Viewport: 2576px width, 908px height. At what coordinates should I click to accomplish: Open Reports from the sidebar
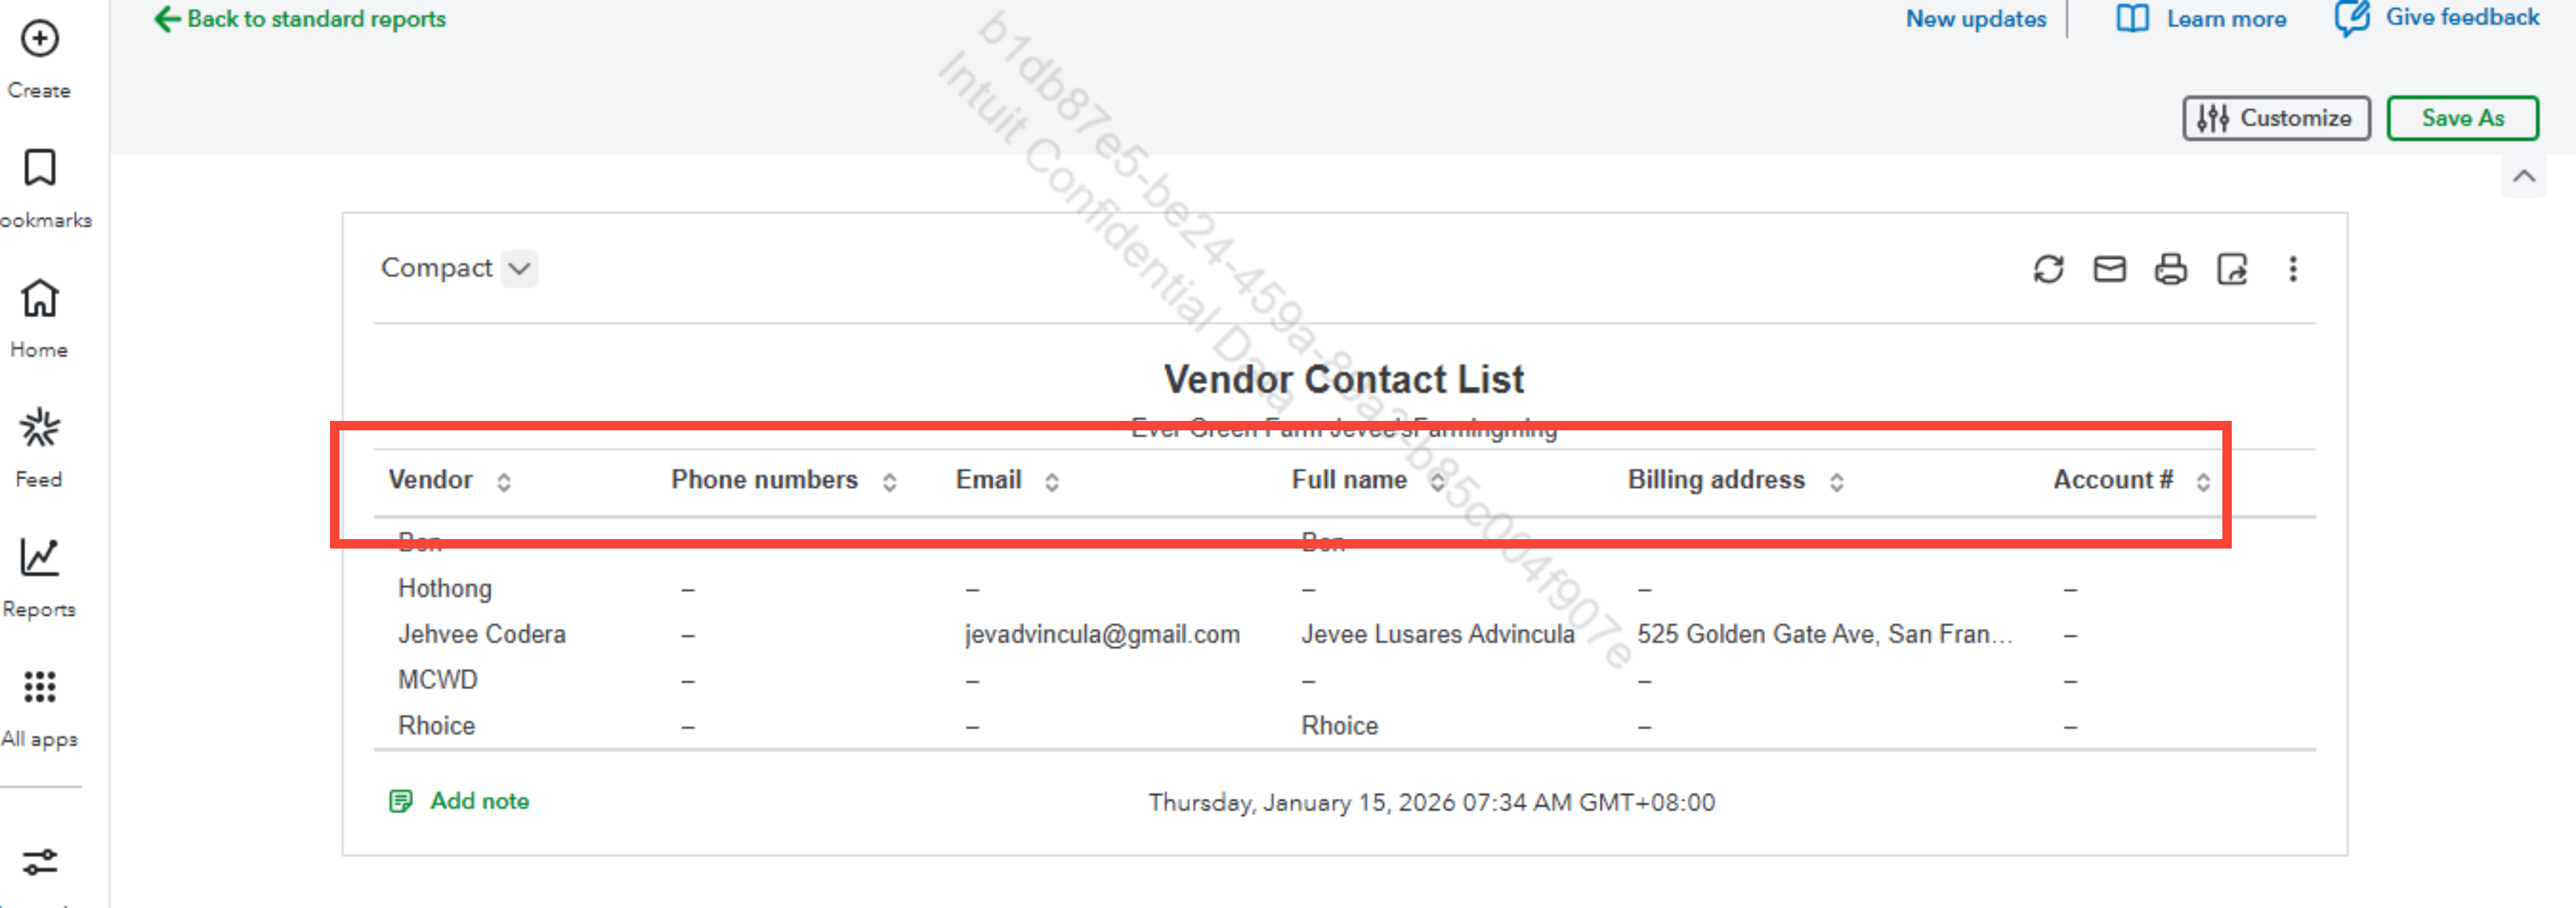[40, 558]
